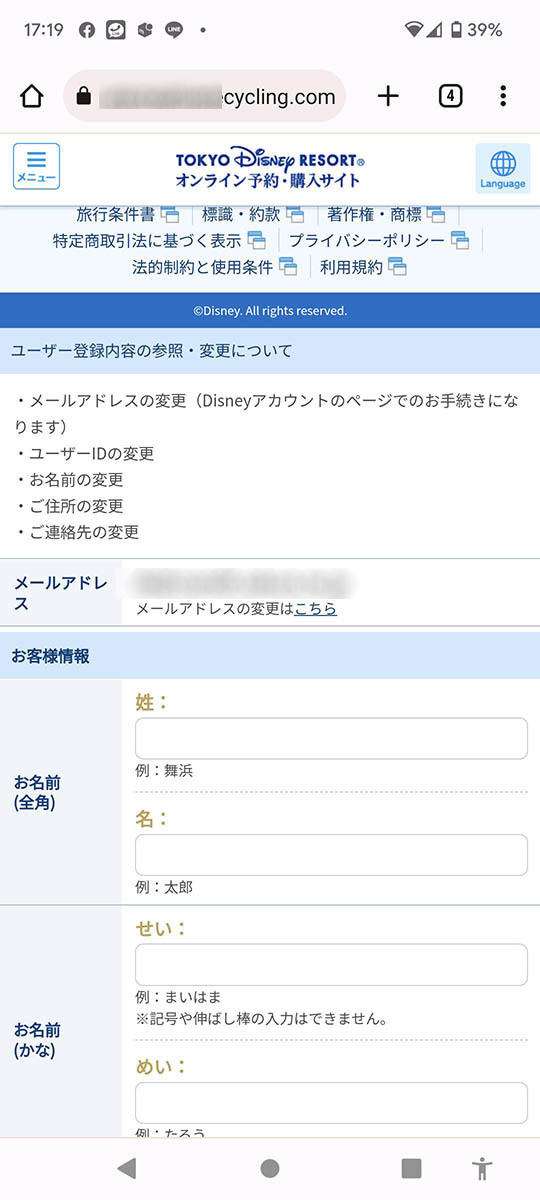
Task: Focus the めい kana input field
Action: click(331, 1102)
